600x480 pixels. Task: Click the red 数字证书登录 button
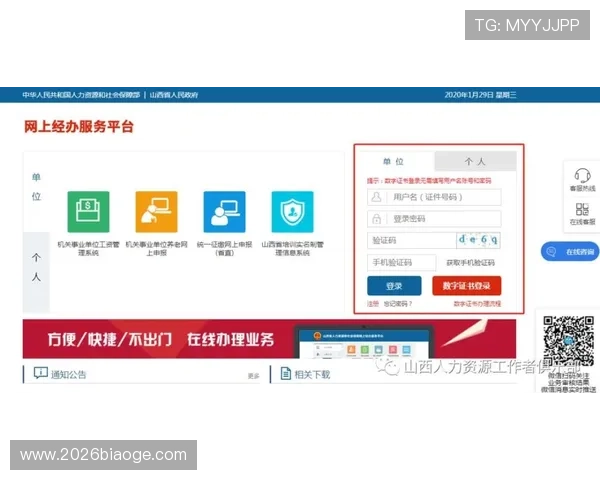(466, 286)
